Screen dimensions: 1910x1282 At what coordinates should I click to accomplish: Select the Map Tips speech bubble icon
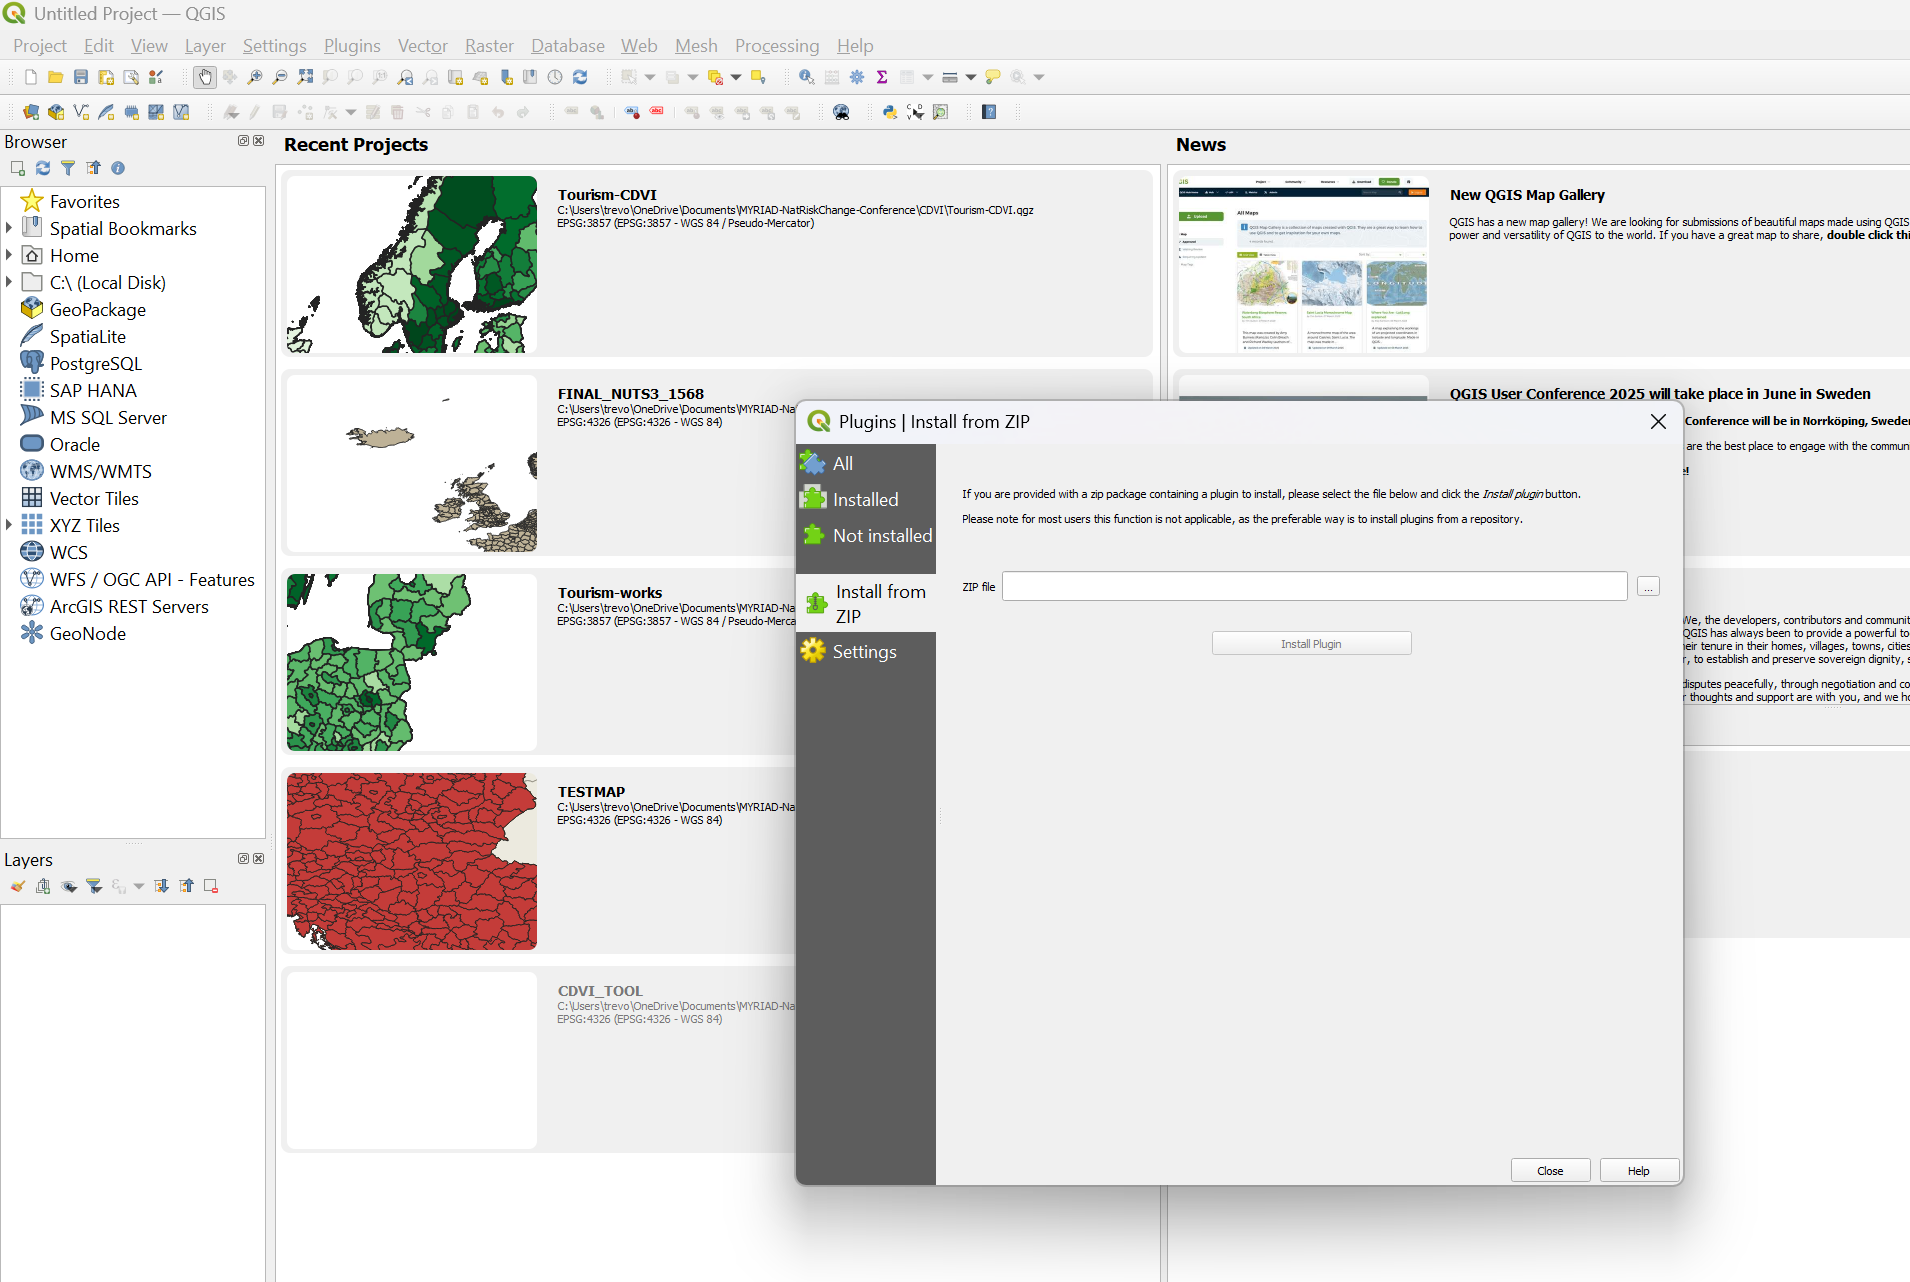coord(993,77)
